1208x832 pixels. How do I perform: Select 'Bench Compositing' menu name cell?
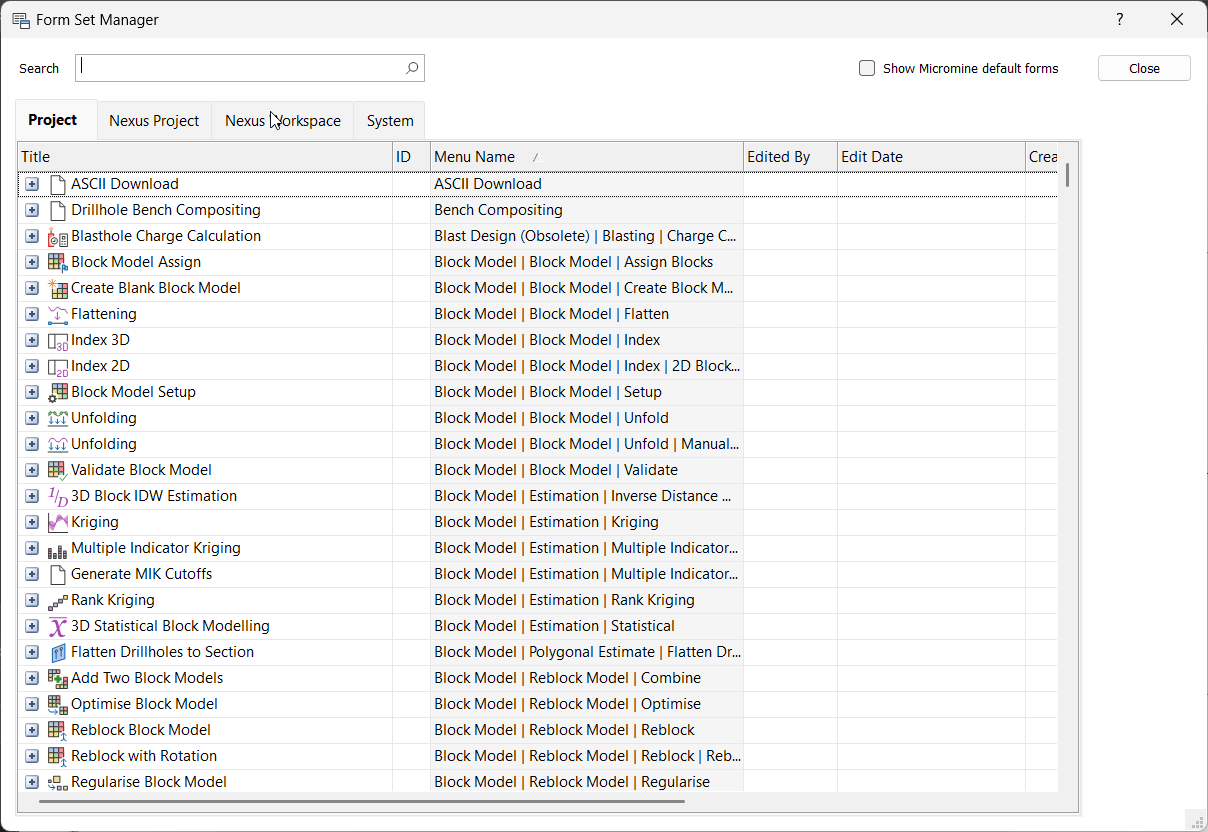587,210
